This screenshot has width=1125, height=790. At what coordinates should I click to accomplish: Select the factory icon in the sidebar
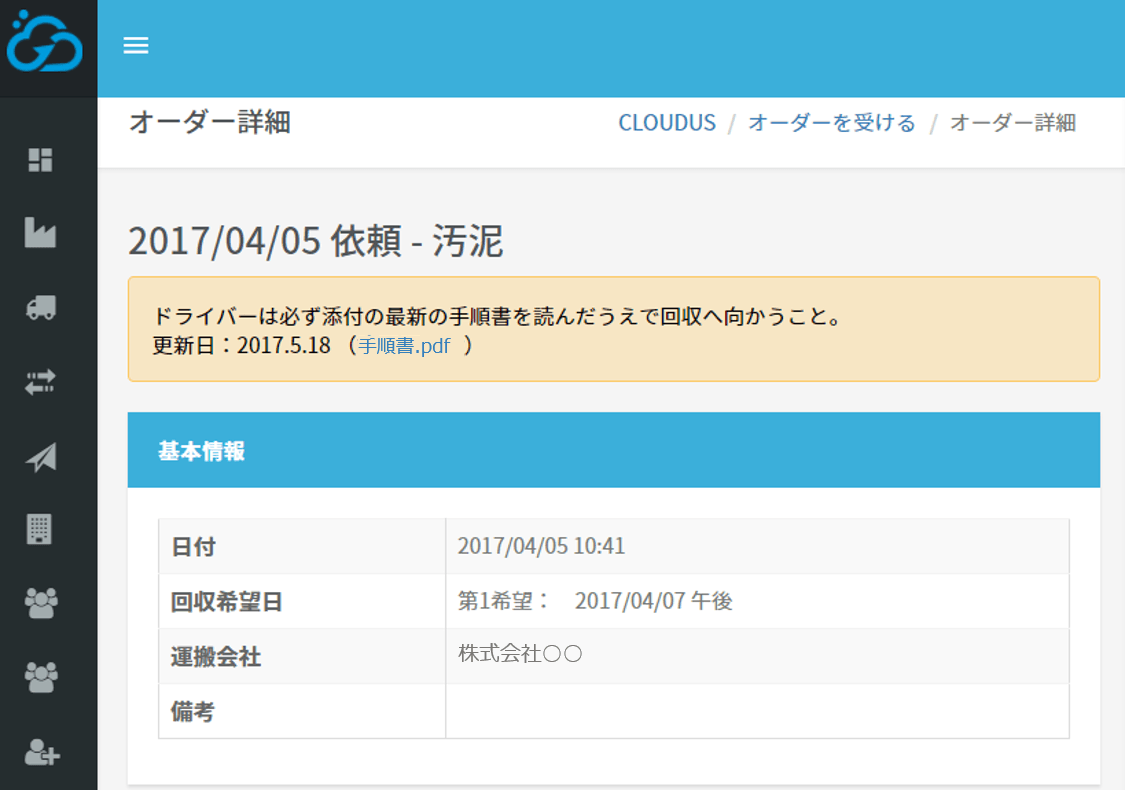[38, 234]
